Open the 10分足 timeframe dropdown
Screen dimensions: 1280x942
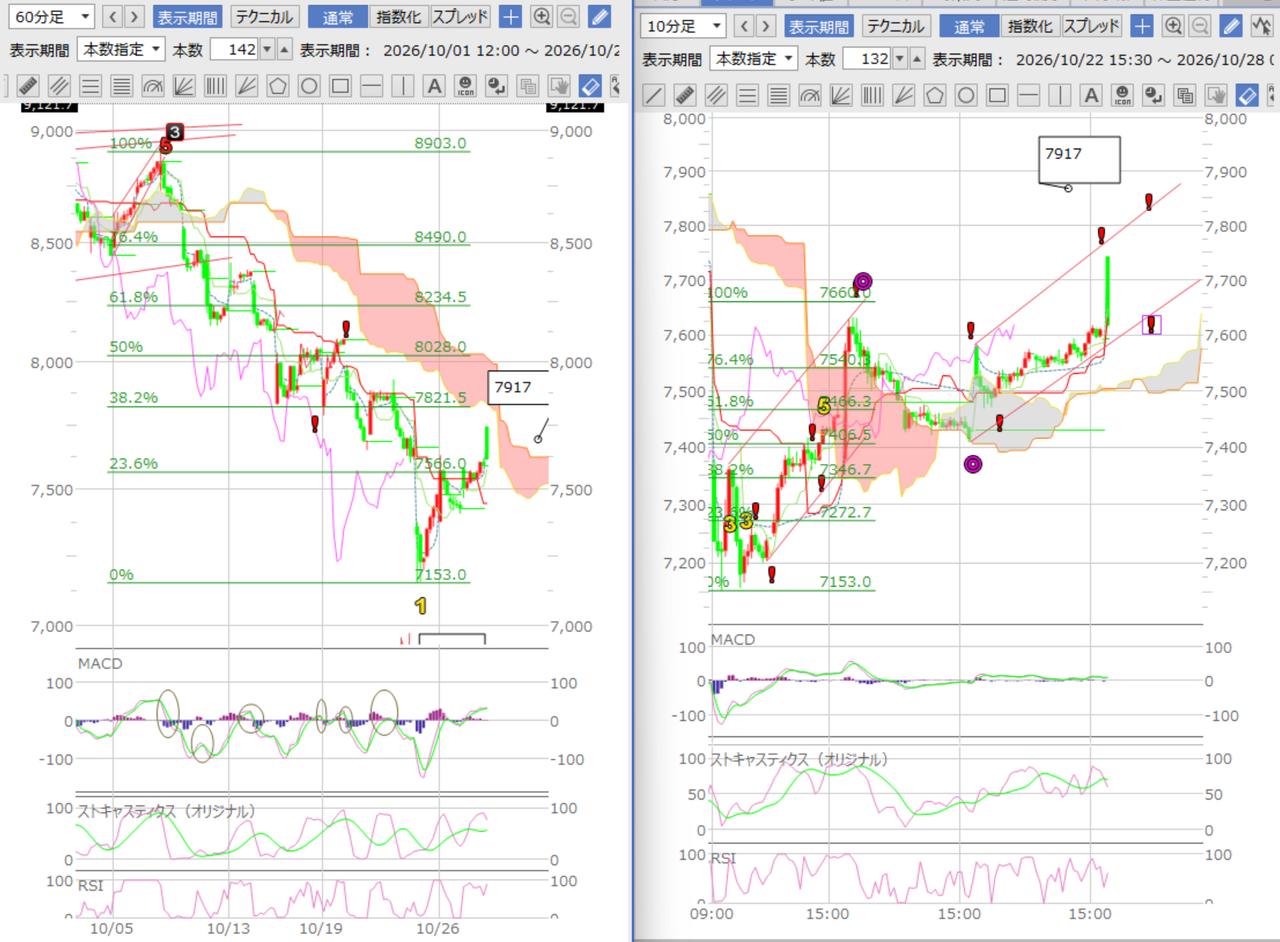coord(683,26)
